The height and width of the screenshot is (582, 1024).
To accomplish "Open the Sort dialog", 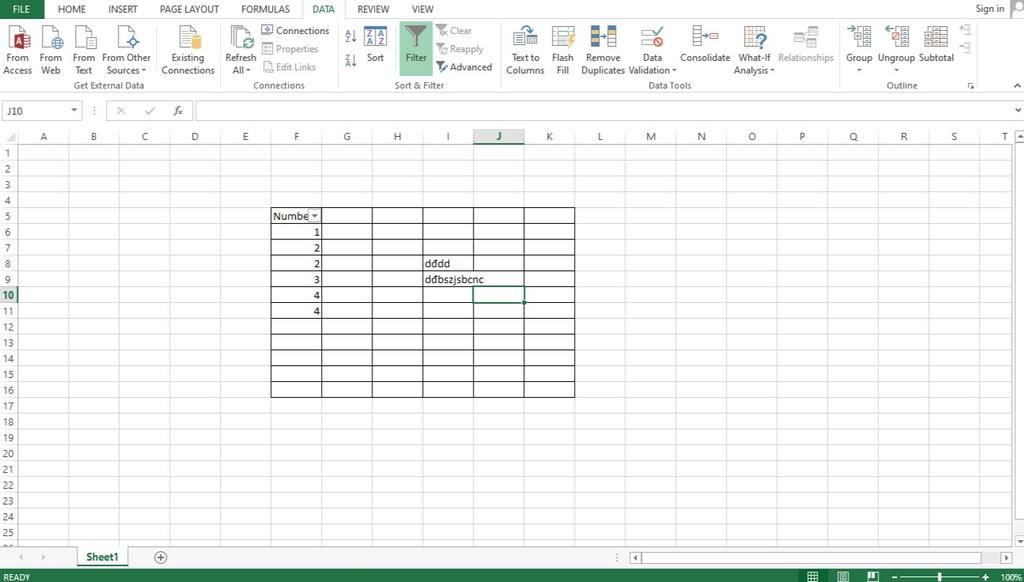I will [x=376, y=46].
